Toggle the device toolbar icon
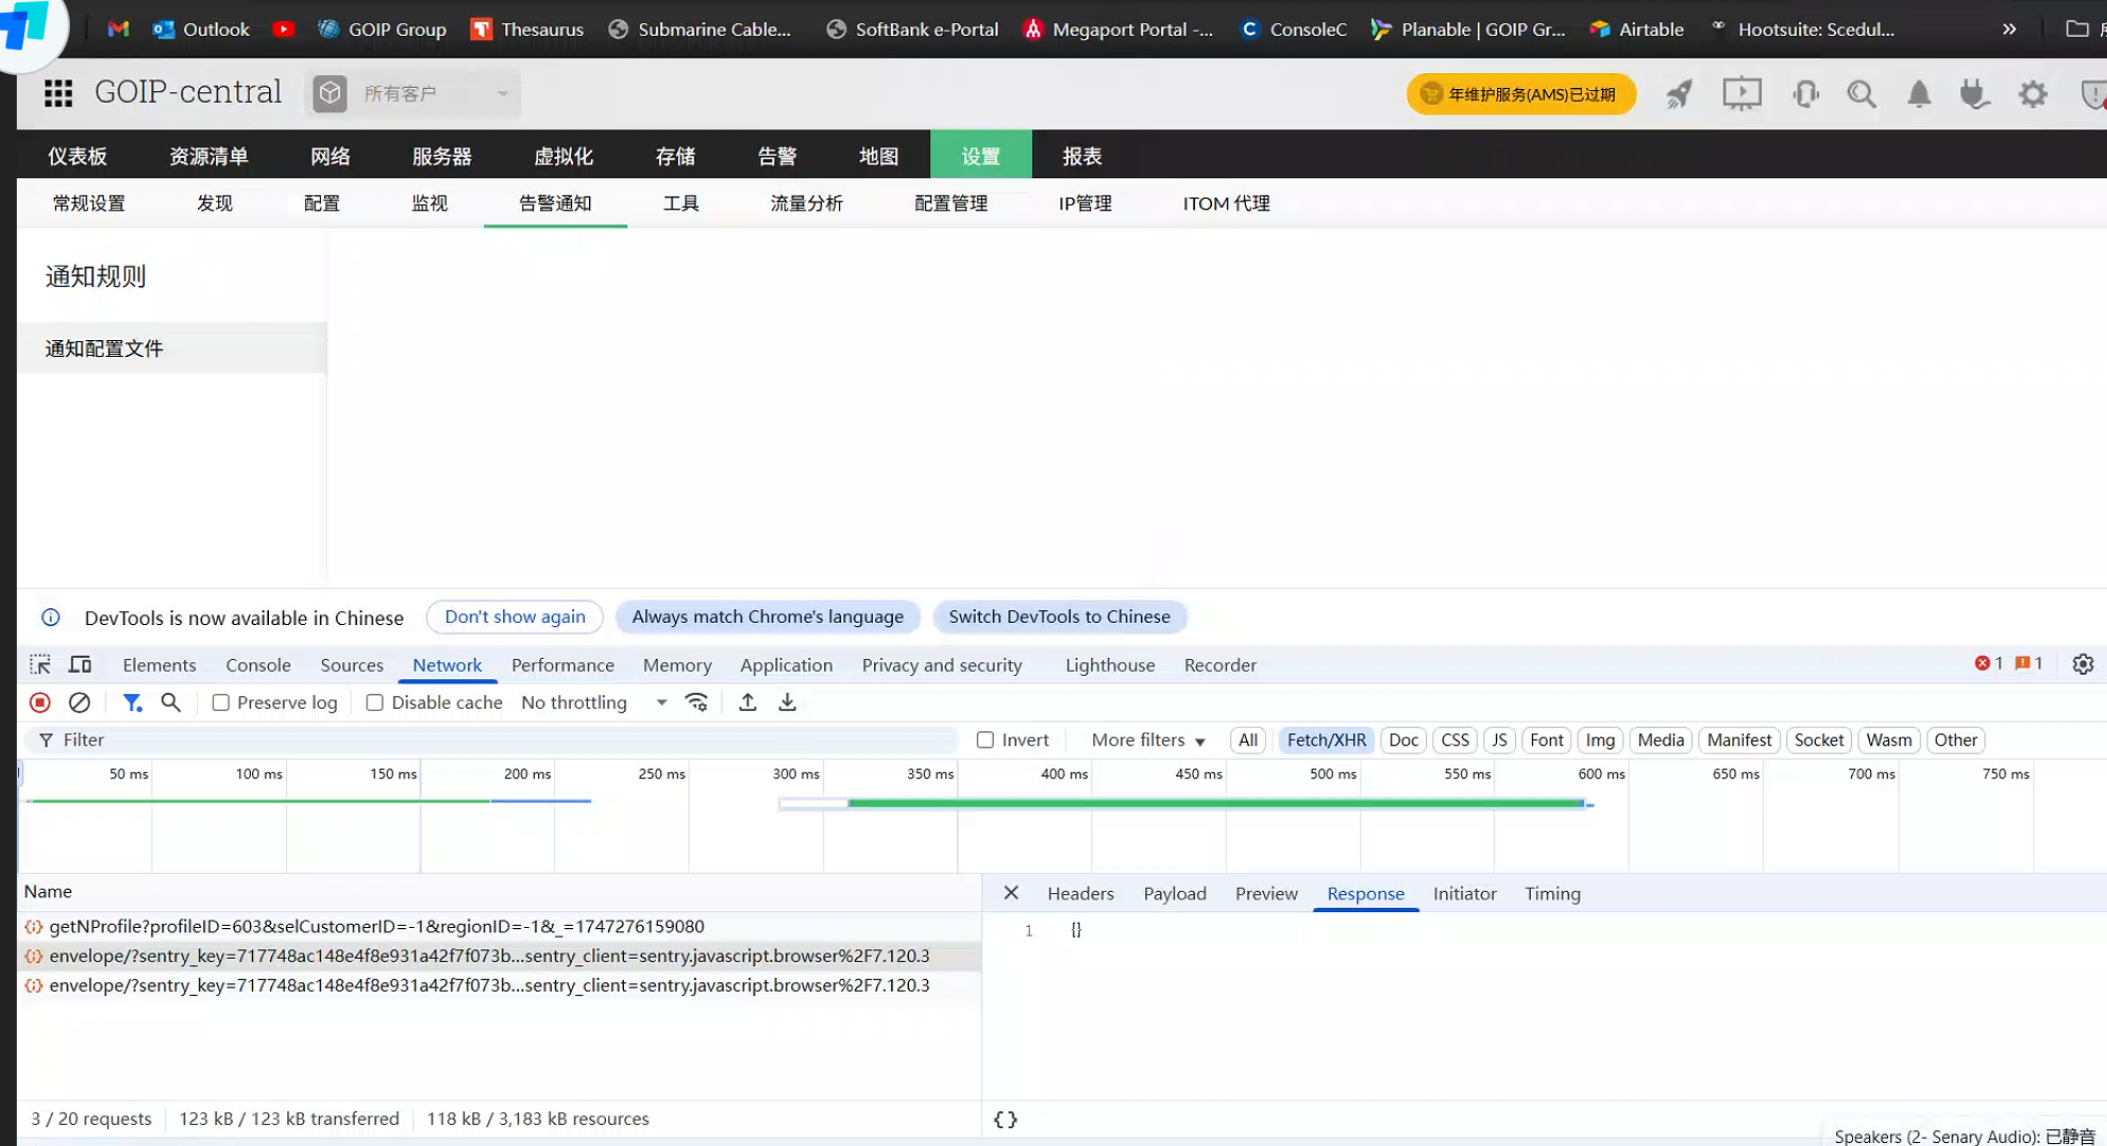2107x1146 pixels. coord(80,665)
